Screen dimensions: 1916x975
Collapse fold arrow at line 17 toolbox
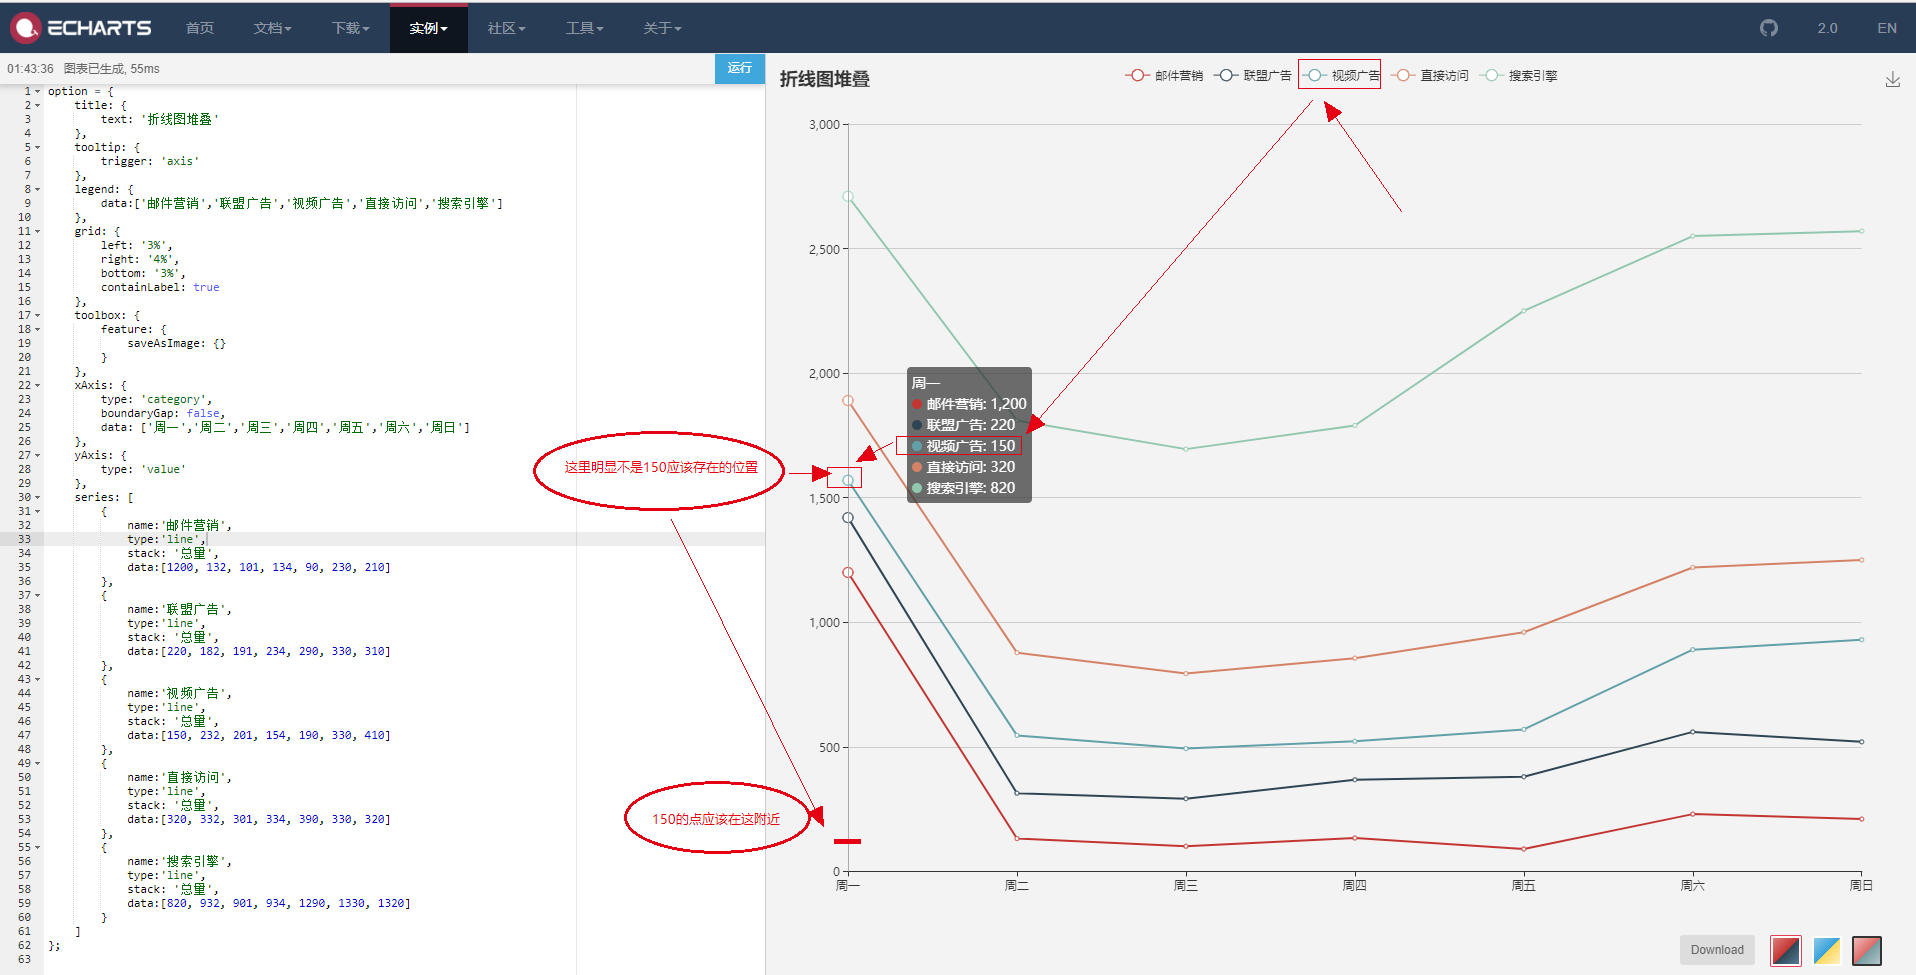pos(38,315)
